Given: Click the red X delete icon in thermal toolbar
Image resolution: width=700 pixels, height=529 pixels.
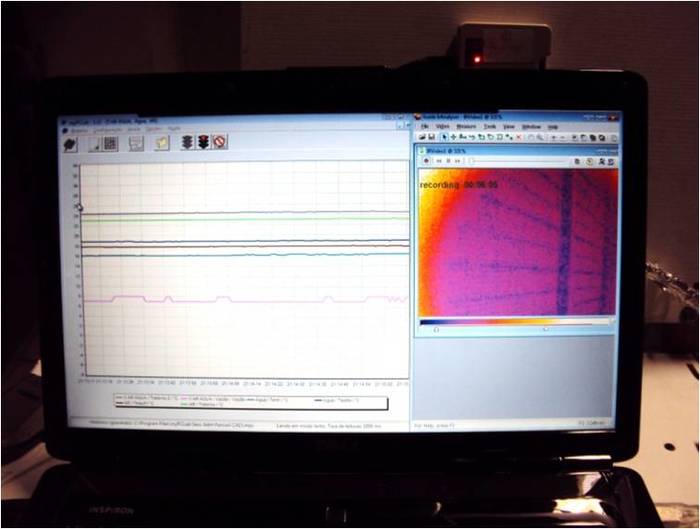Looking at the screenshot, I should click(x=519, y=137).
